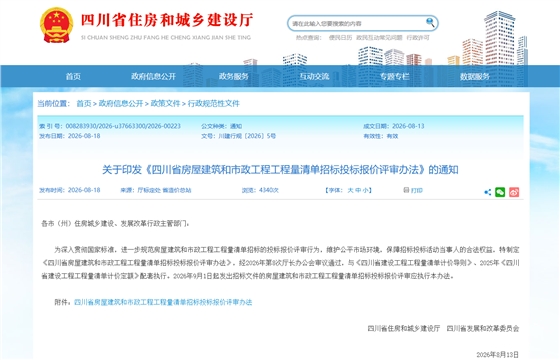This screenshot has height=360, width=560.
Task: Set font size to 大
Action: [350, 190]
